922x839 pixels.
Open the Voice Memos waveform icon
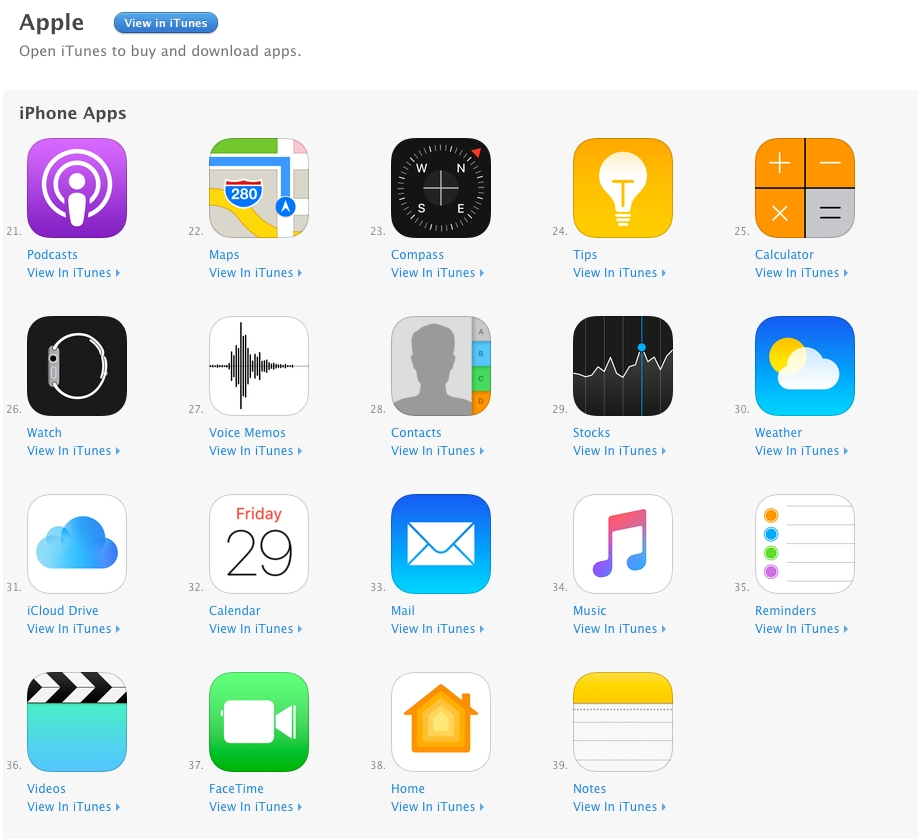tap(259, 366)
